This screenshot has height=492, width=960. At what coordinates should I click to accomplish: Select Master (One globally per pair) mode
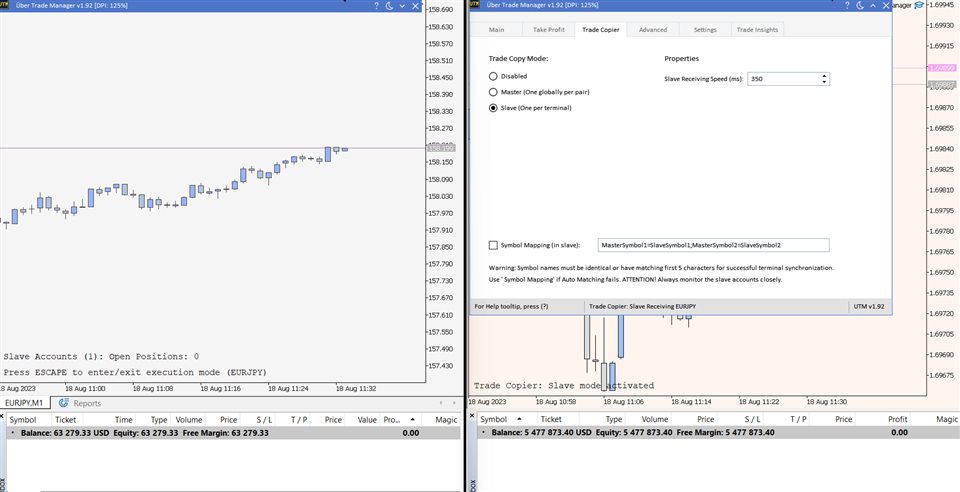coord(493,92)
